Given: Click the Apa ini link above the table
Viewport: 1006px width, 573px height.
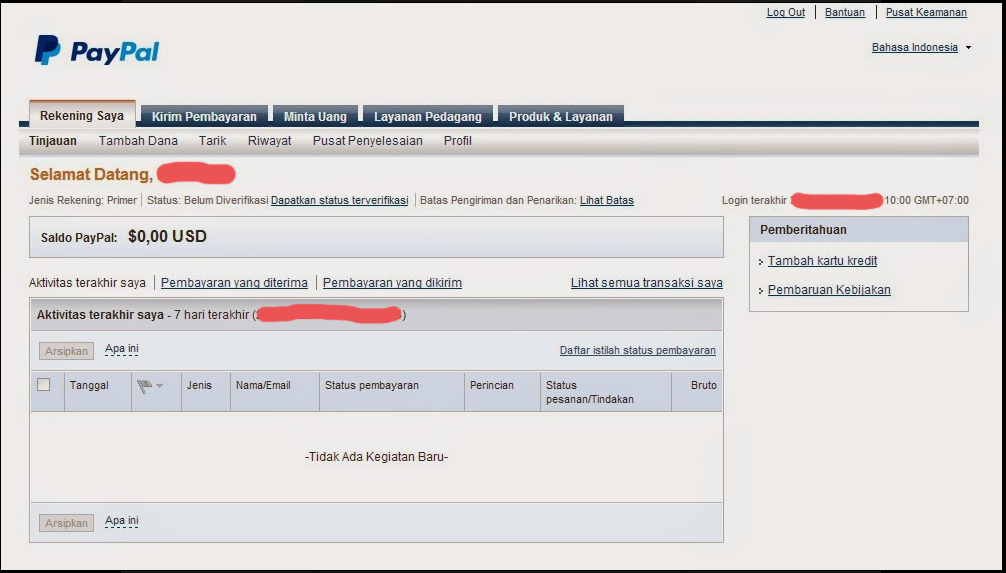Looking at the screenshot, I should coord(122,349).
